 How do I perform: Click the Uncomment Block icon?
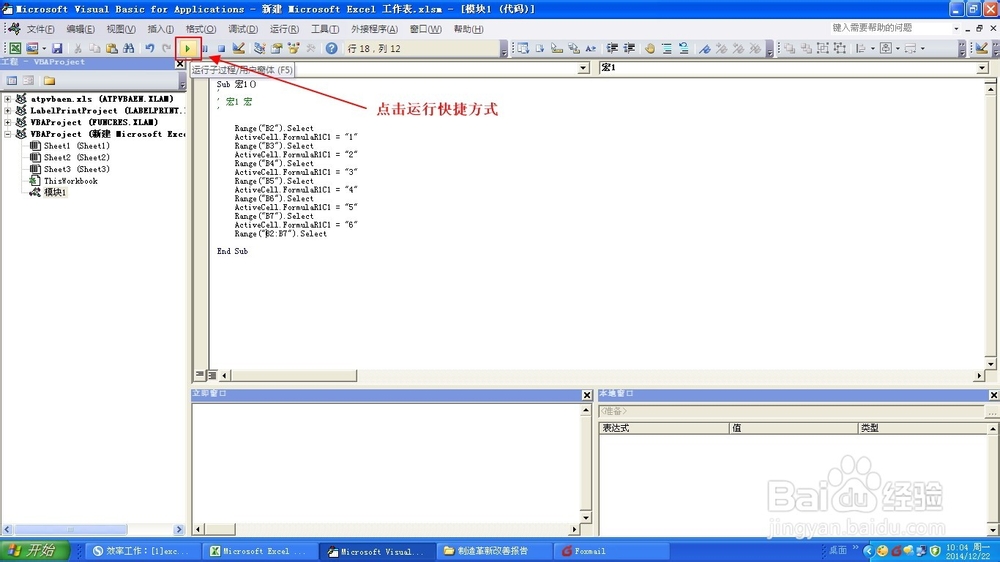pos(684,48)
